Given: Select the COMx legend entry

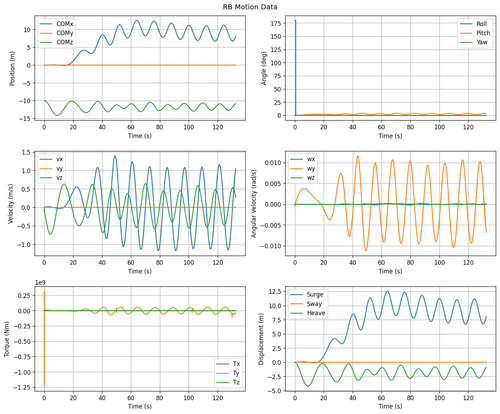Looking at the screenshot, I should tap(57, 24).
